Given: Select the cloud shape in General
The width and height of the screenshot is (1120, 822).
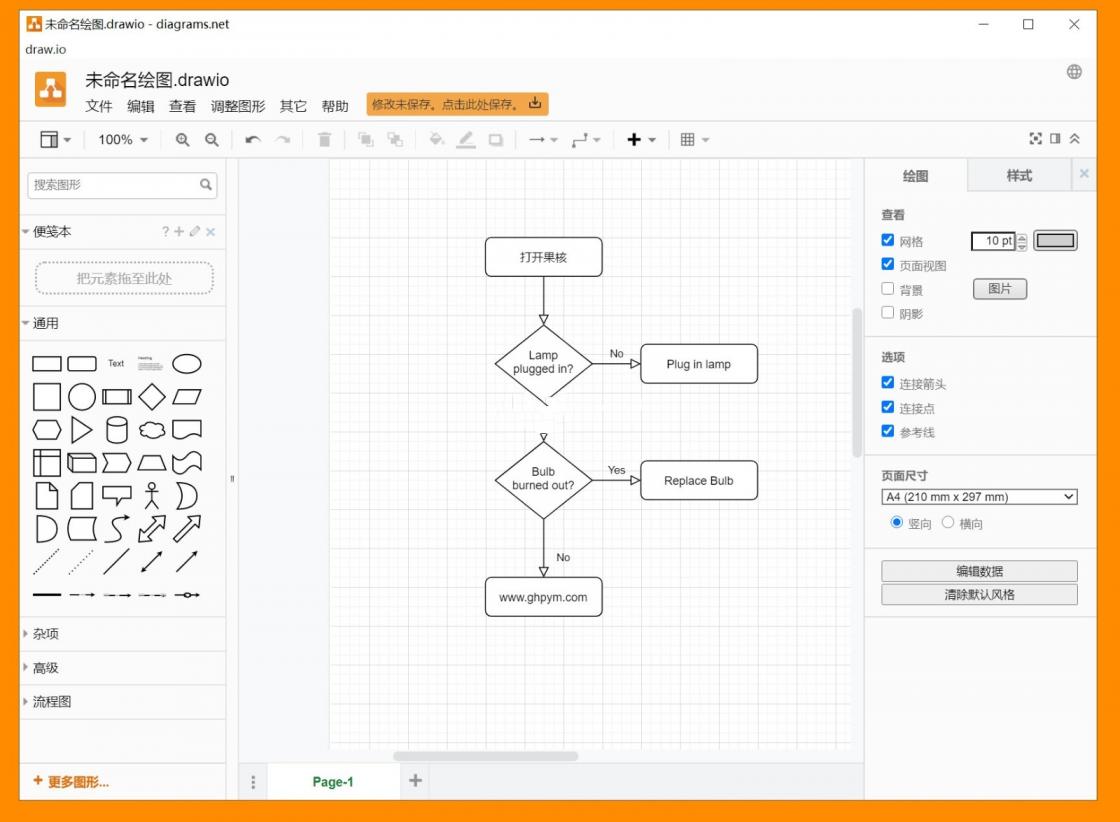Looking at the screenshot, I should [151, 430].
